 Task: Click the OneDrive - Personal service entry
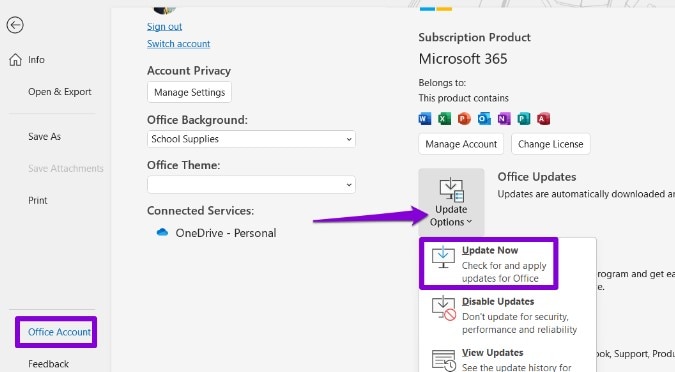pos(216,233)
